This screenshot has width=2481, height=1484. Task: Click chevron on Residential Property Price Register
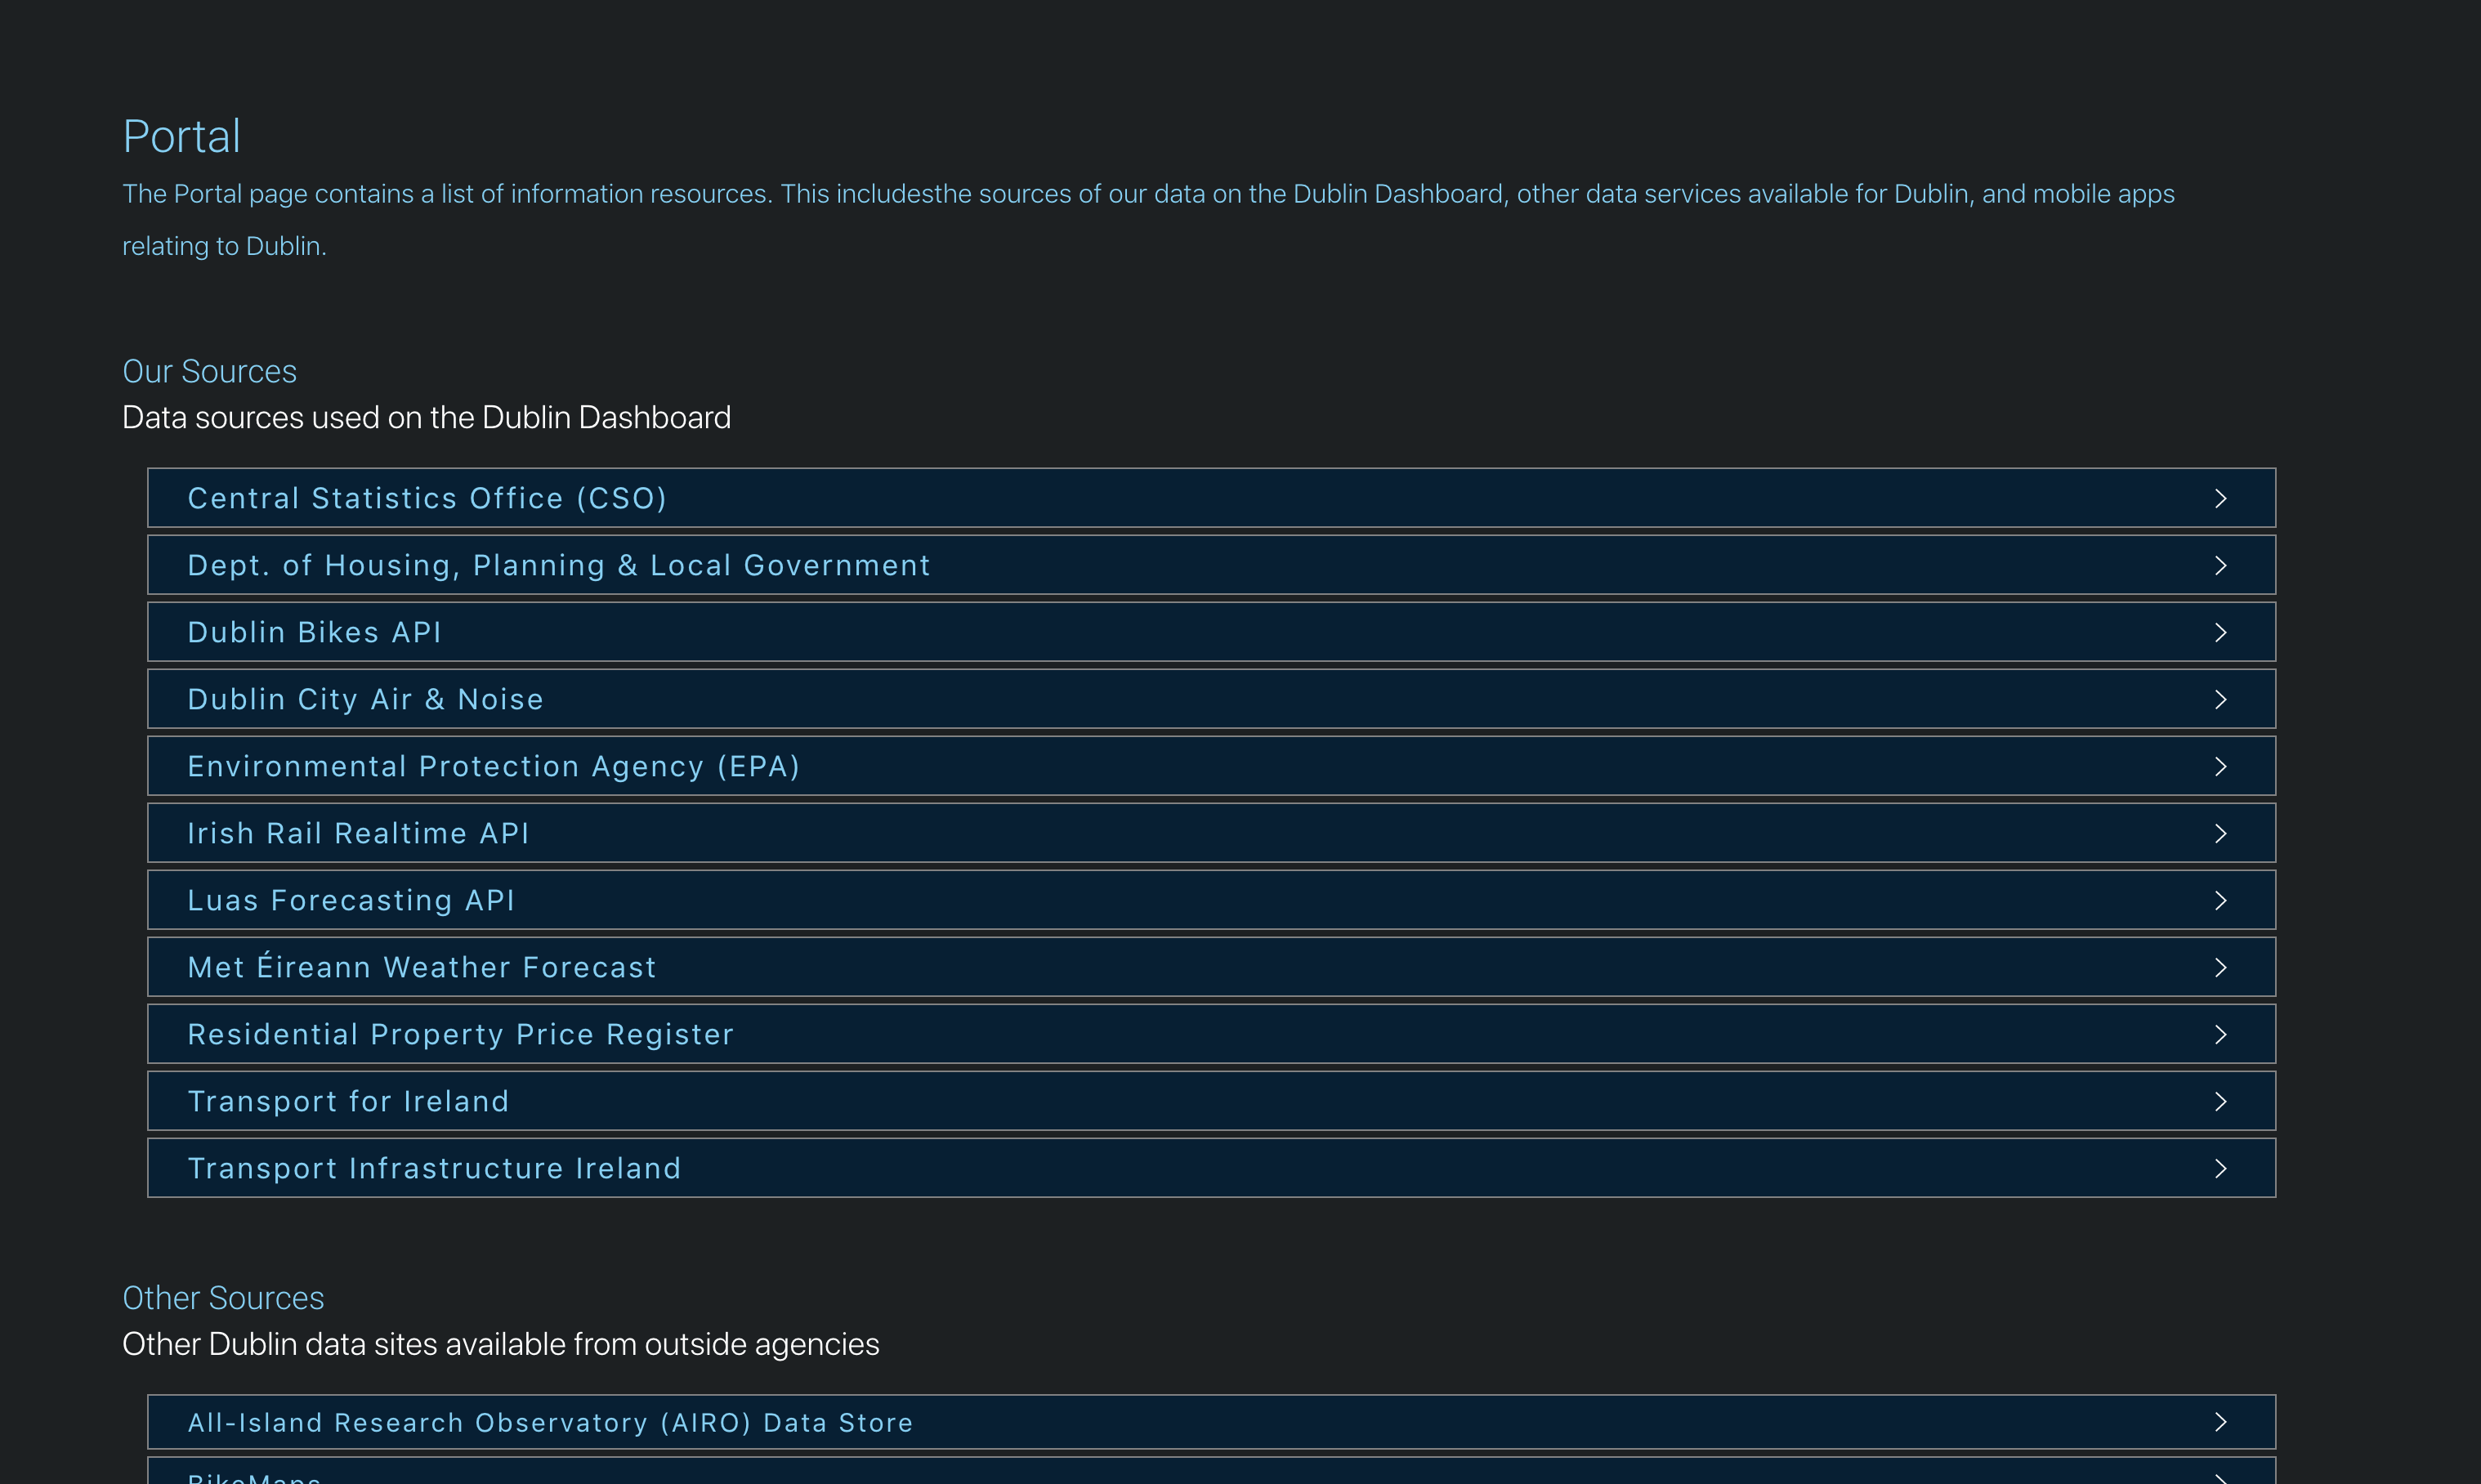pos(2220,1034)
